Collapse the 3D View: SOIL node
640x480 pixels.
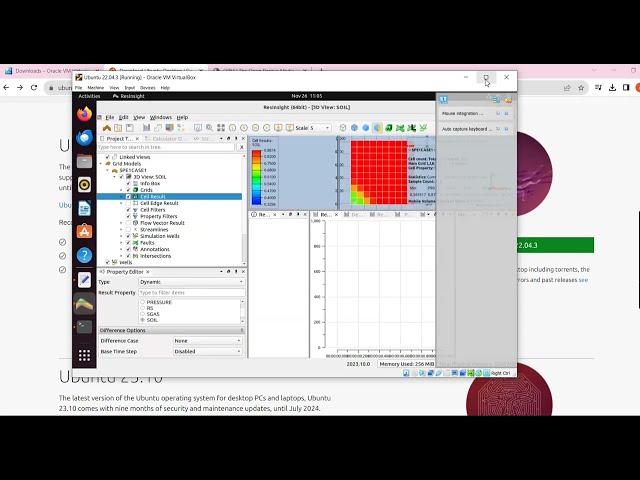(115, 177)
